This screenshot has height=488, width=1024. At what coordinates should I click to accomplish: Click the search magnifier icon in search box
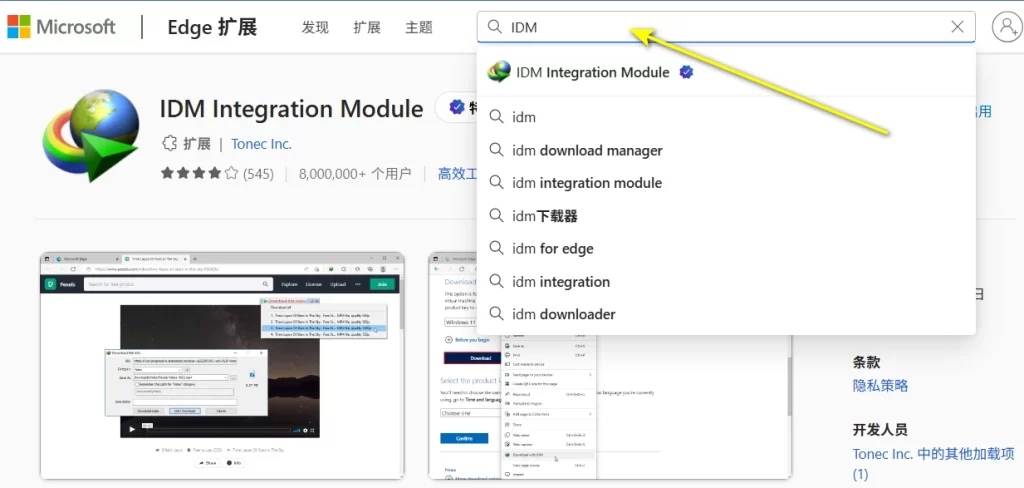[x=495, y=27]
